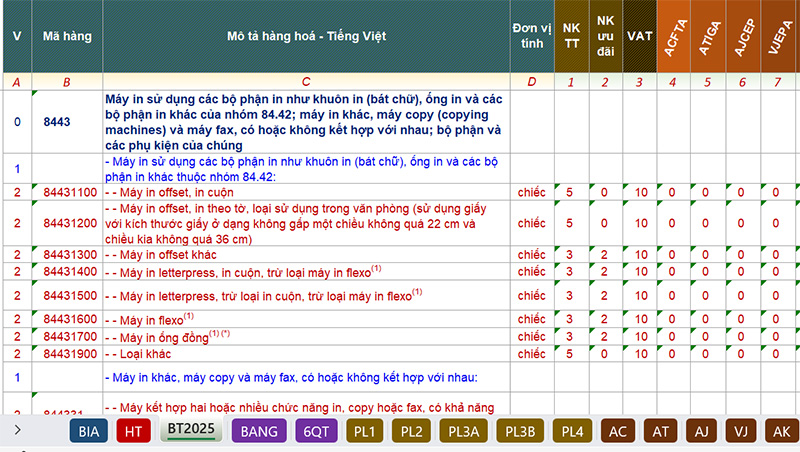Click the 'Mã hàng' column header
This screenshot has width=800, height=452.
pos(67,36)
